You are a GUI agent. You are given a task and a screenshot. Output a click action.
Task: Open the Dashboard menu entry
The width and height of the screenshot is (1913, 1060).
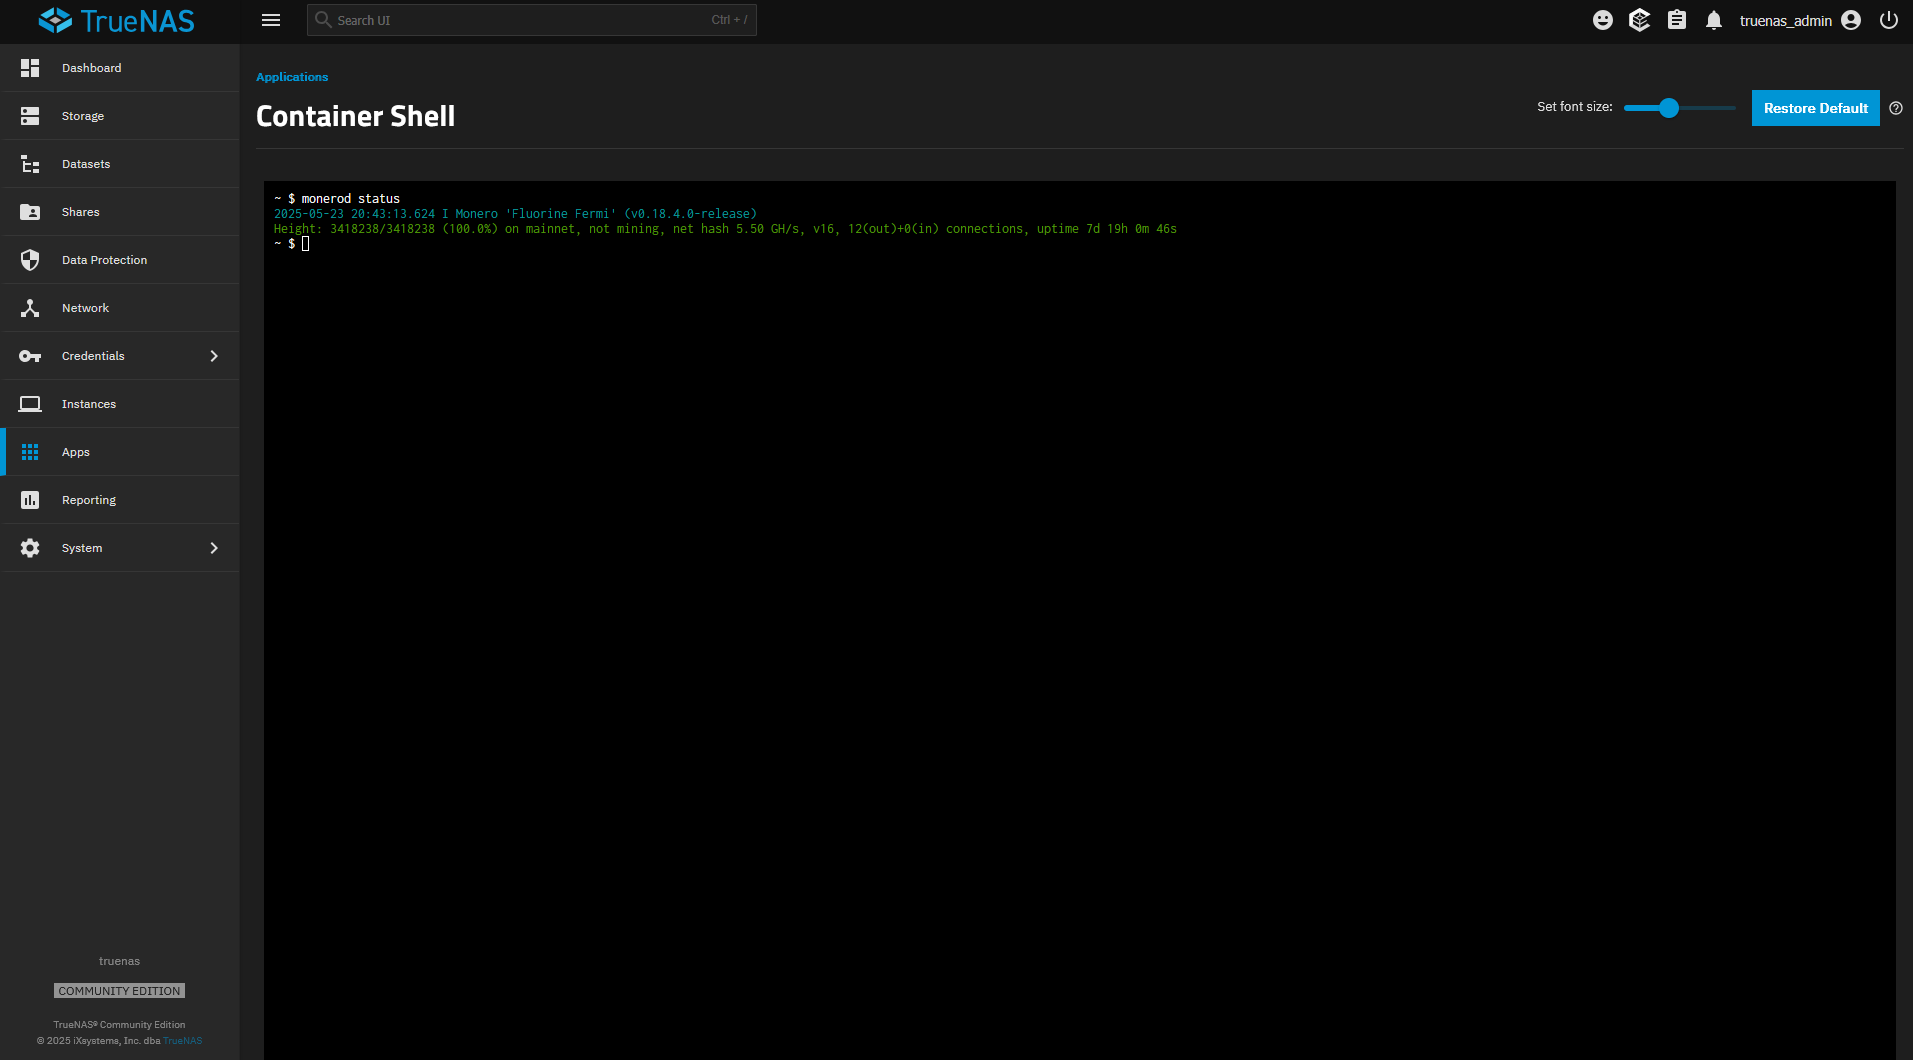click(x=91, y=67)
